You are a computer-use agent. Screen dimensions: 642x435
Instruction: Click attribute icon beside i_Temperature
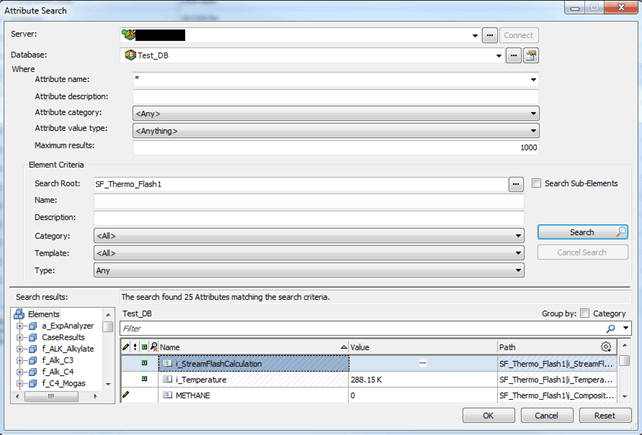167,379
